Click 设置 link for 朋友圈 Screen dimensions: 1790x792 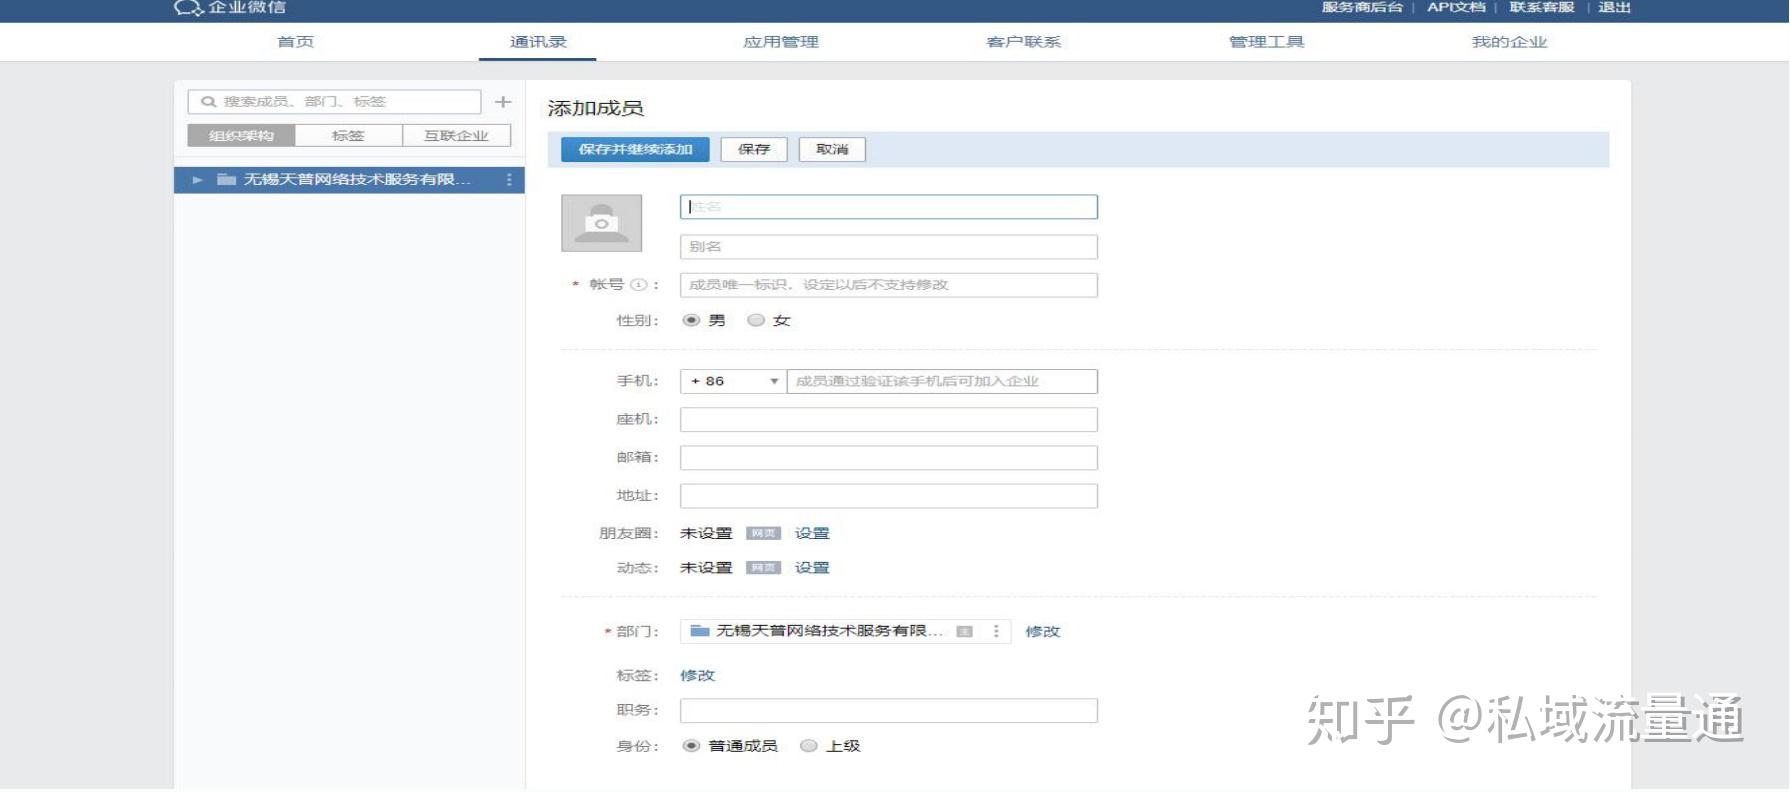[x=812, y=534]
